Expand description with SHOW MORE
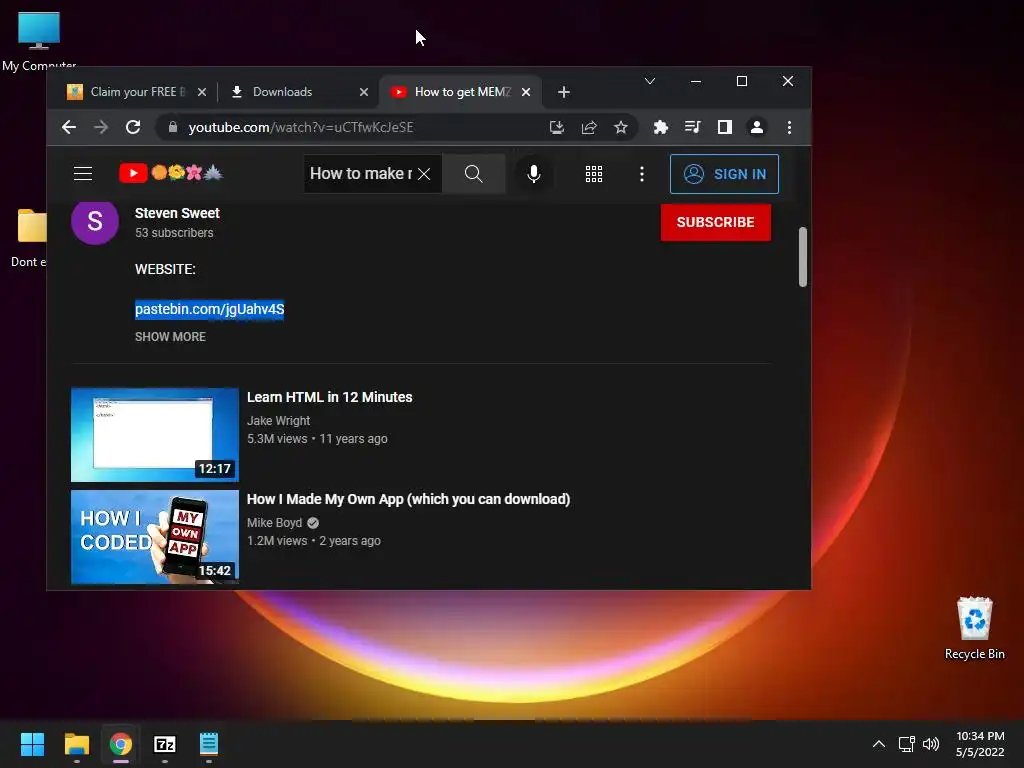This screenshot has height=768, width=1024. pos(170,337)
